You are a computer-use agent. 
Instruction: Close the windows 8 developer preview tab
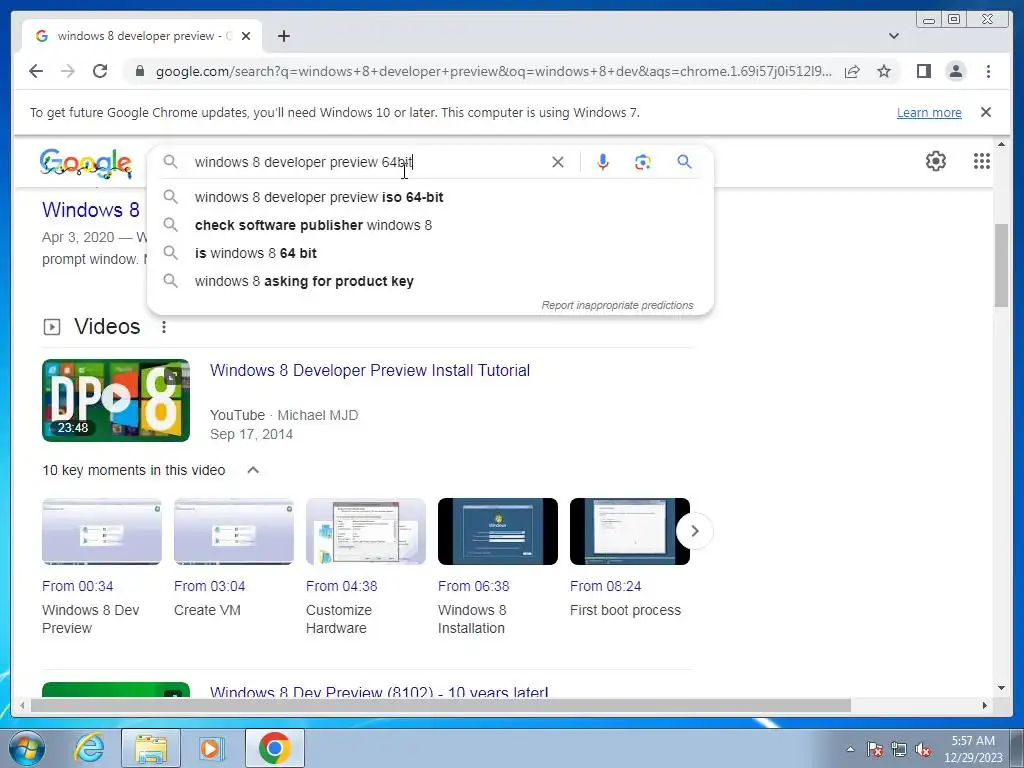pyautogui.click(x=246, y=36)
